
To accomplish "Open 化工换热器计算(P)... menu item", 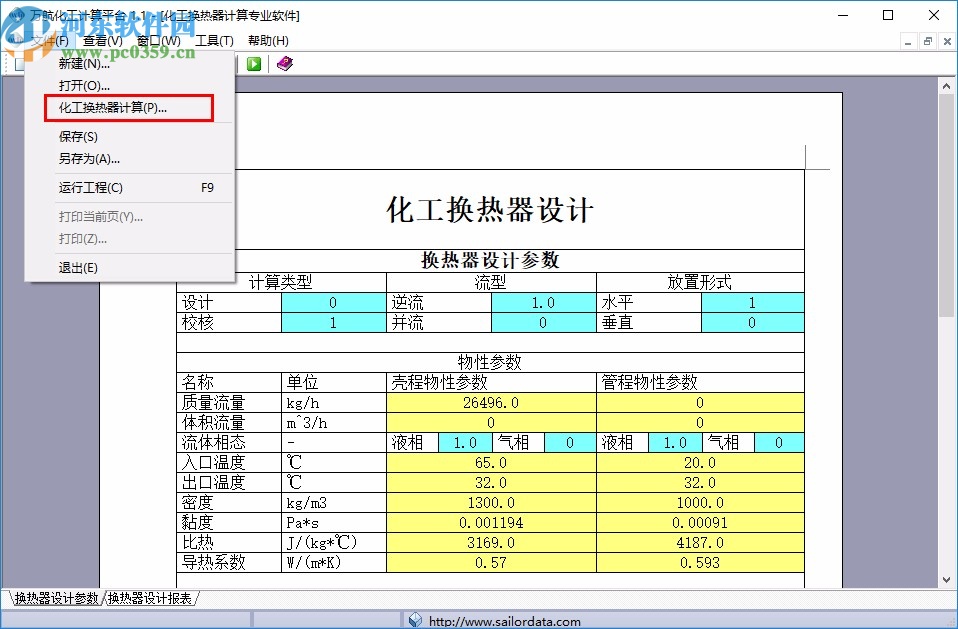I will (x=129, y=108).
